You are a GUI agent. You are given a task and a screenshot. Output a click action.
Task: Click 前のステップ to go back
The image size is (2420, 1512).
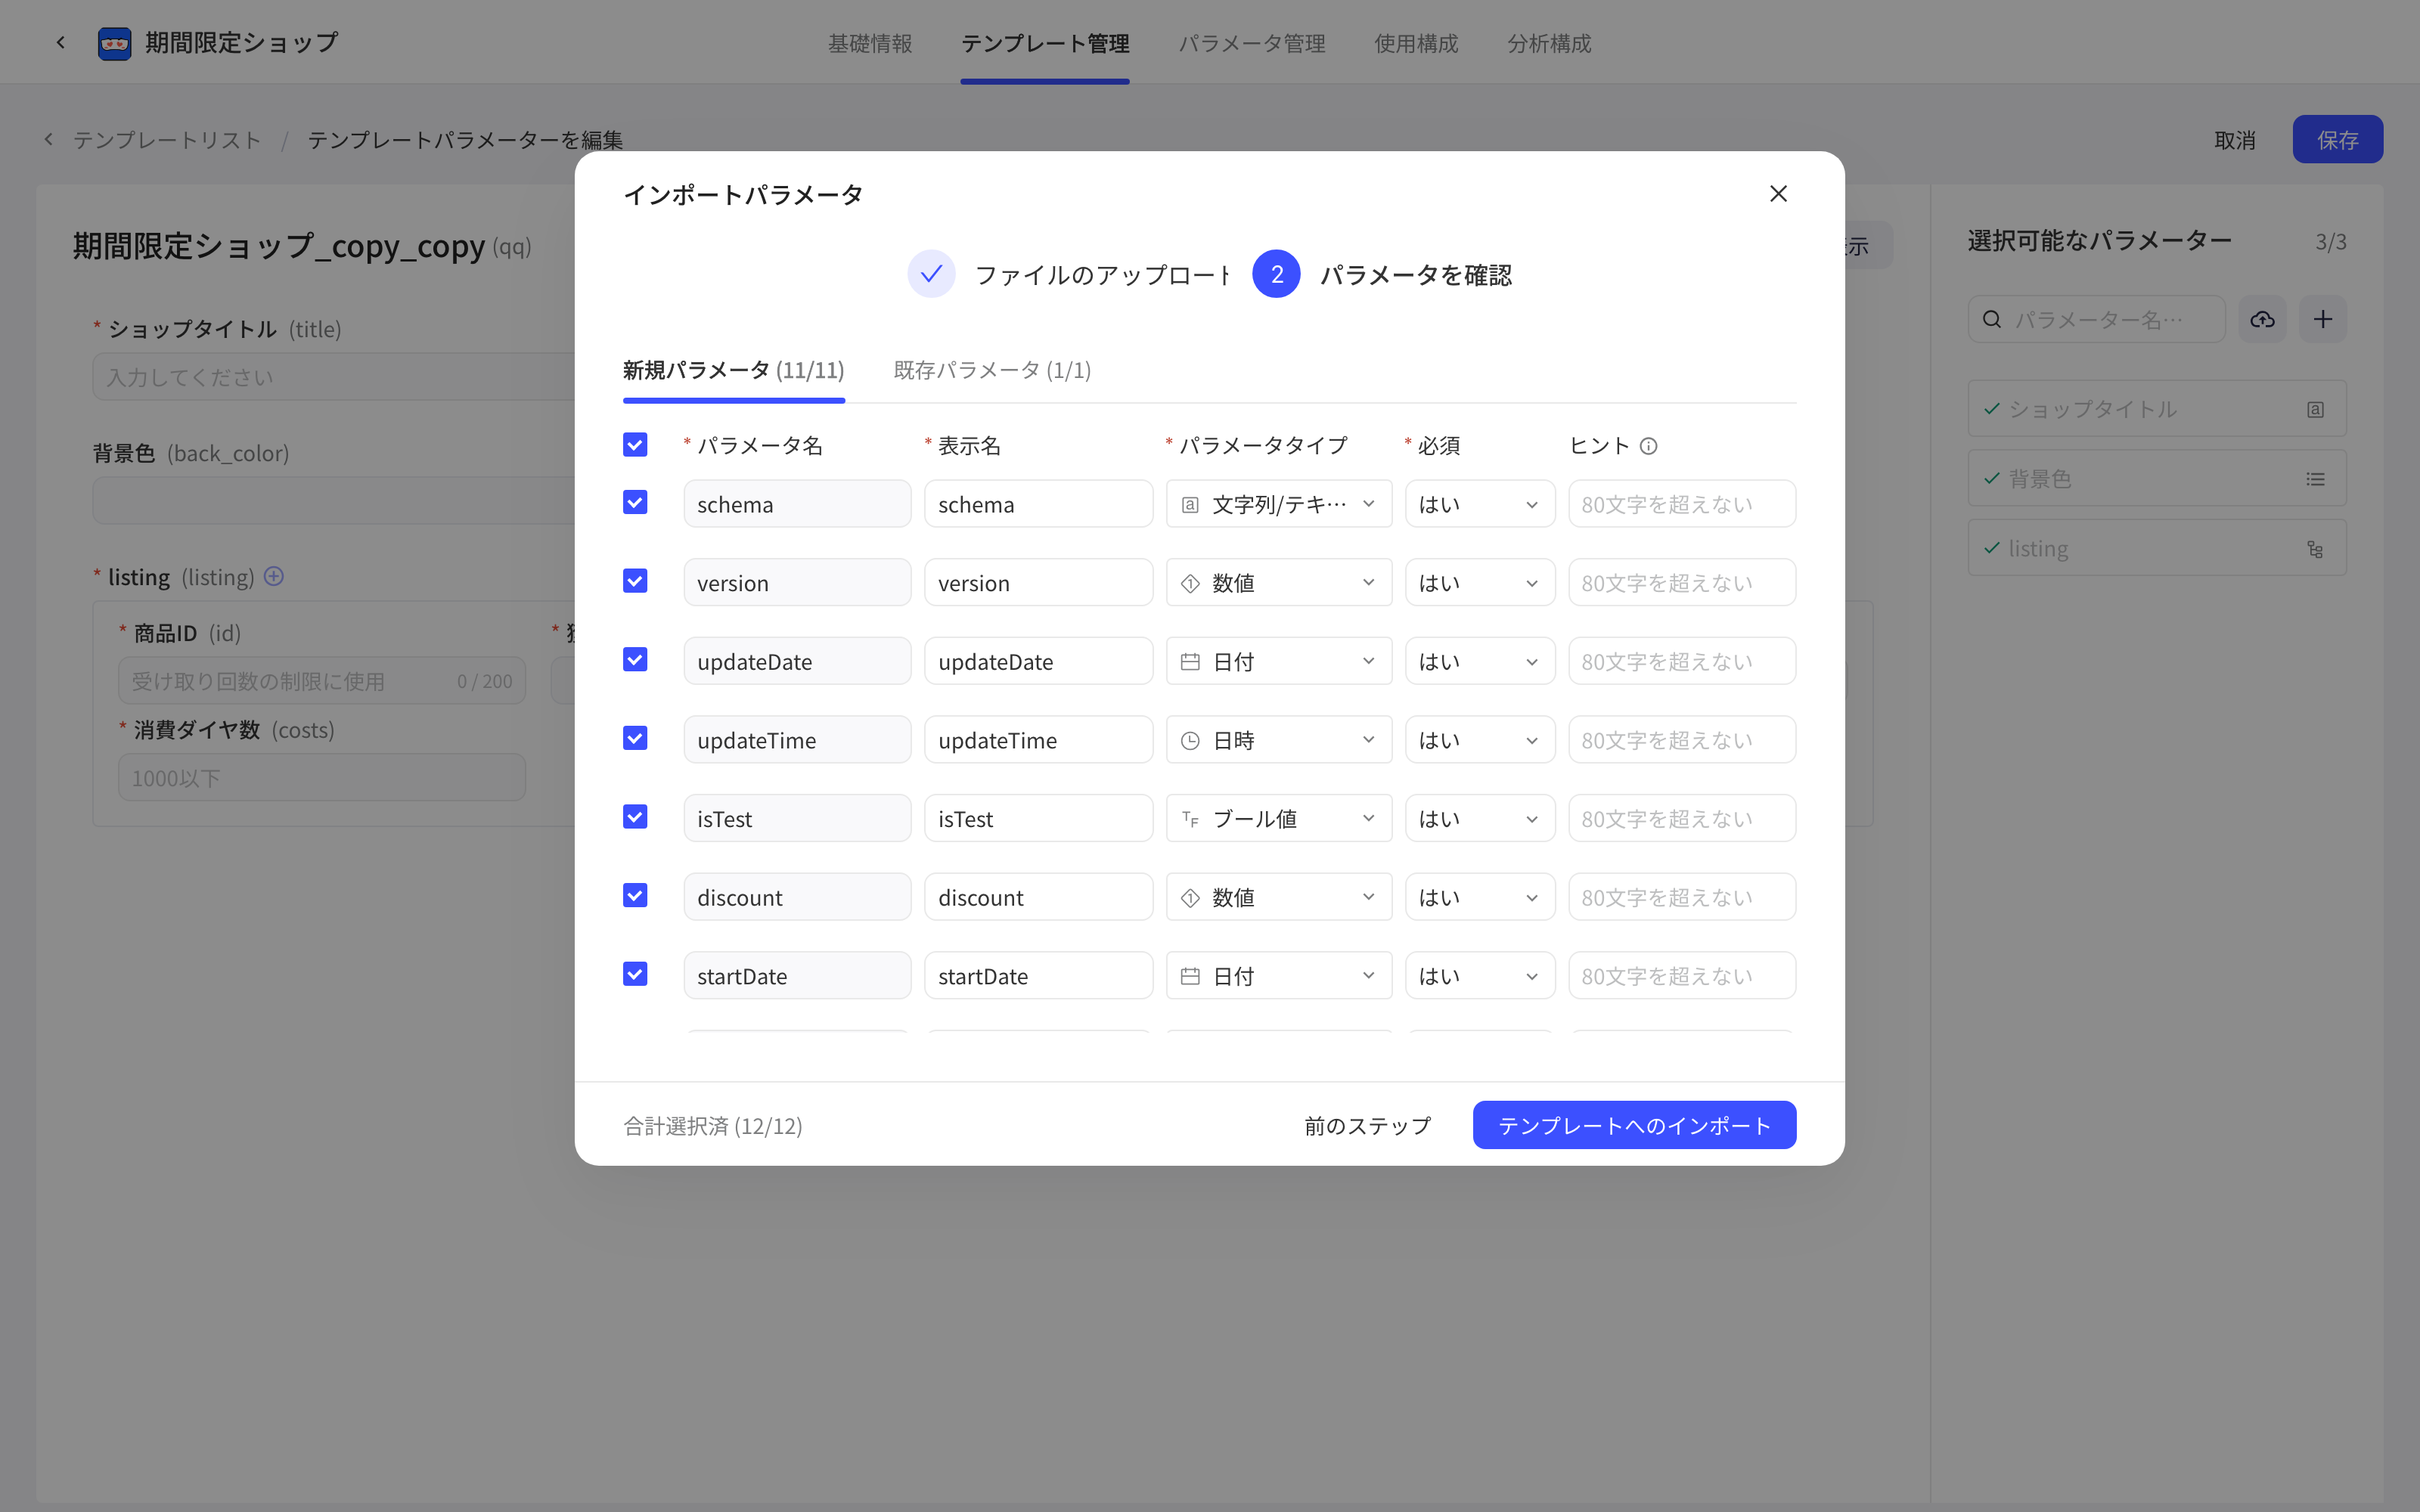point(1367,1125)
